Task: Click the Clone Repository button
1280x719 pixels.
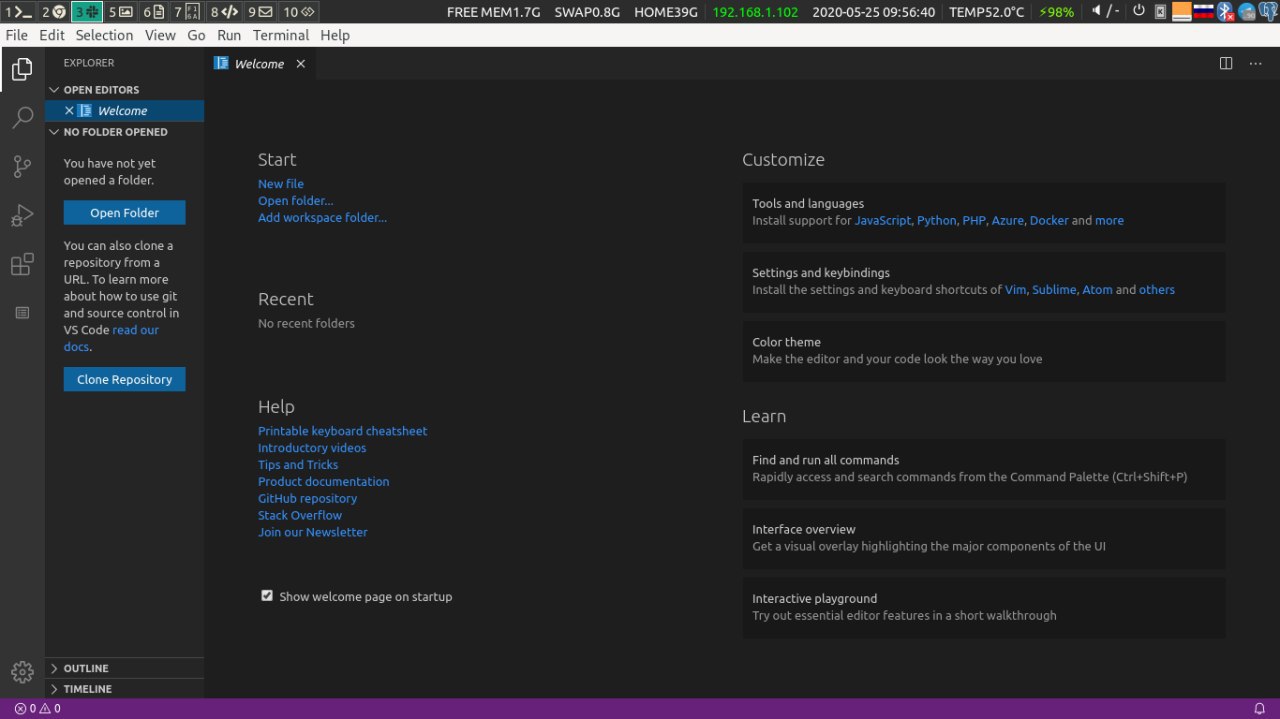Action: click(124, 379)
